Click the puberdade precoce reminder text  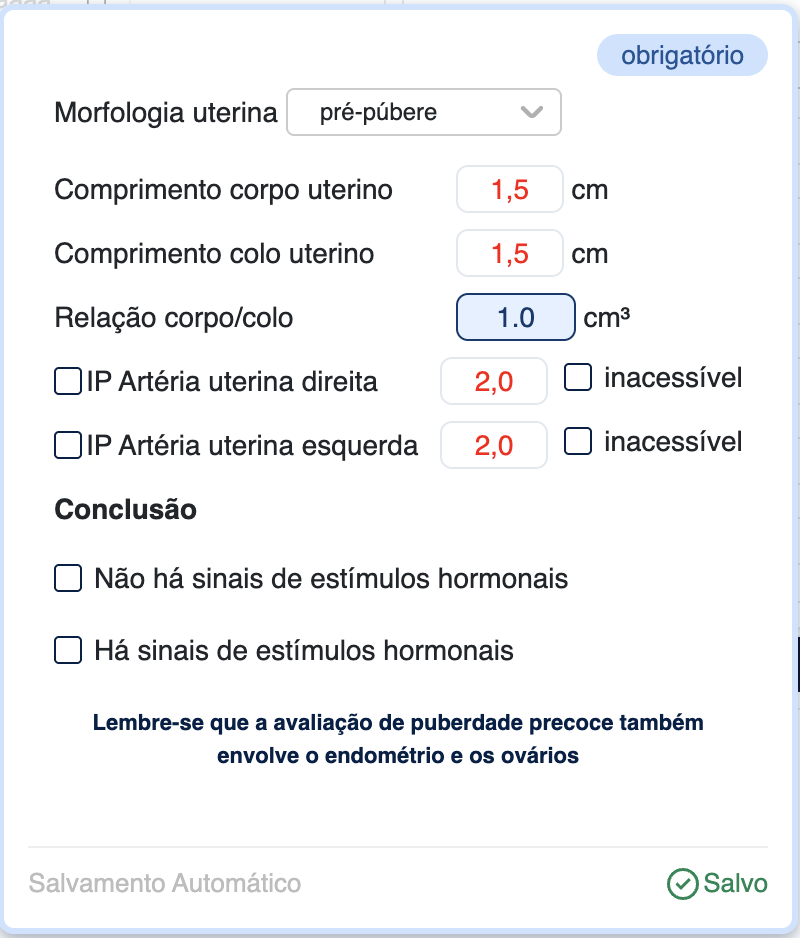point(398,739)
